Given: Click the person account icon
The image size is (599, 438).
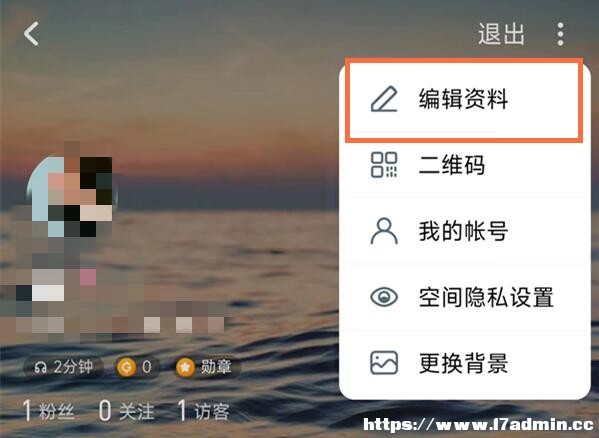Looking at the screenshot, I should [x=384, y=231].
